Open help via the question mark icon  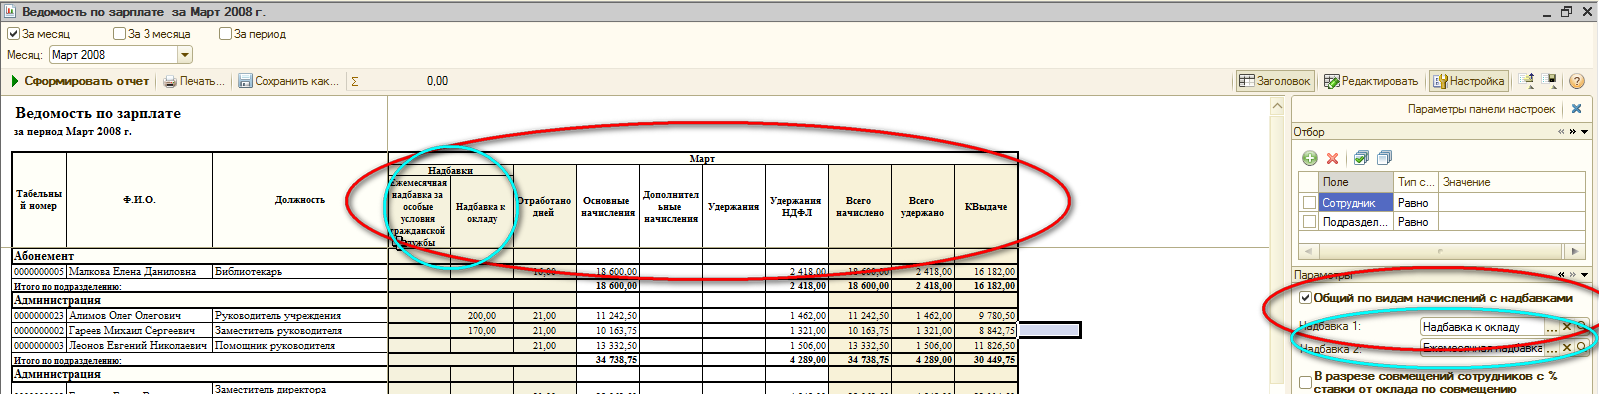tap(1577, 81)
